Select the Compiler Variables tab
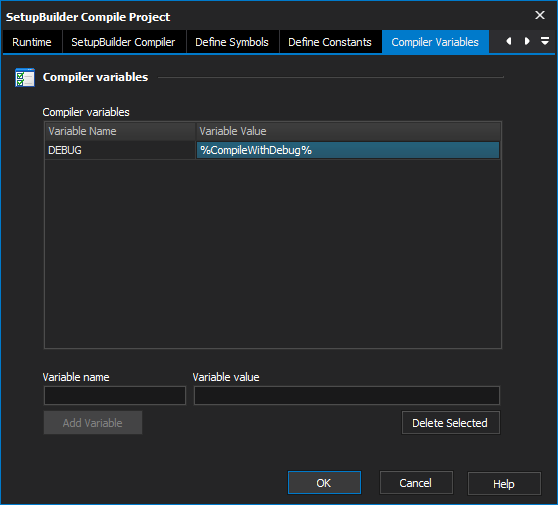The width and height of the screenshot is (558, 505). point(435,42)
